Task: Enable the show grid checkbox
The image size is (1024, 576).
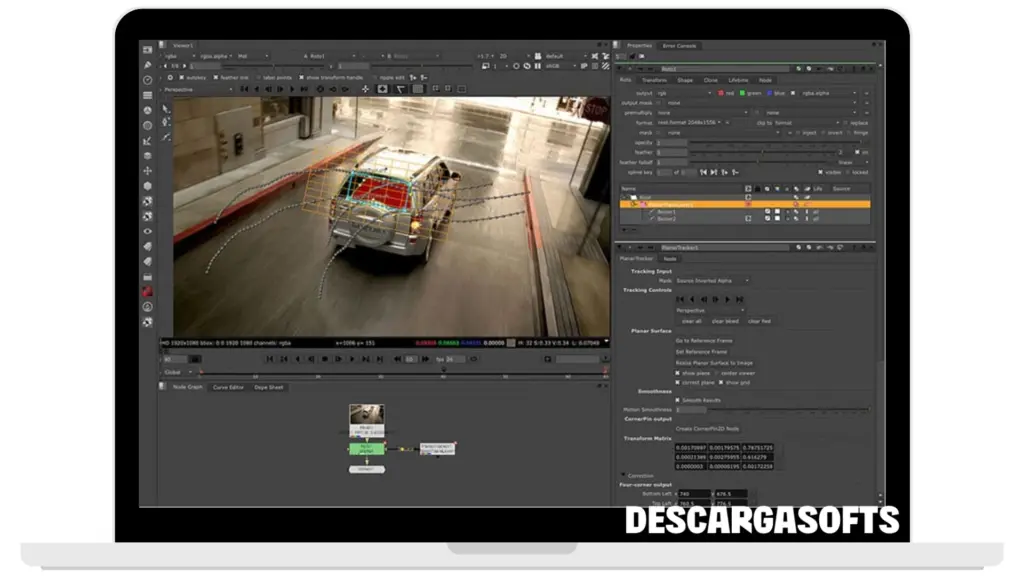Action: point(721,382)
